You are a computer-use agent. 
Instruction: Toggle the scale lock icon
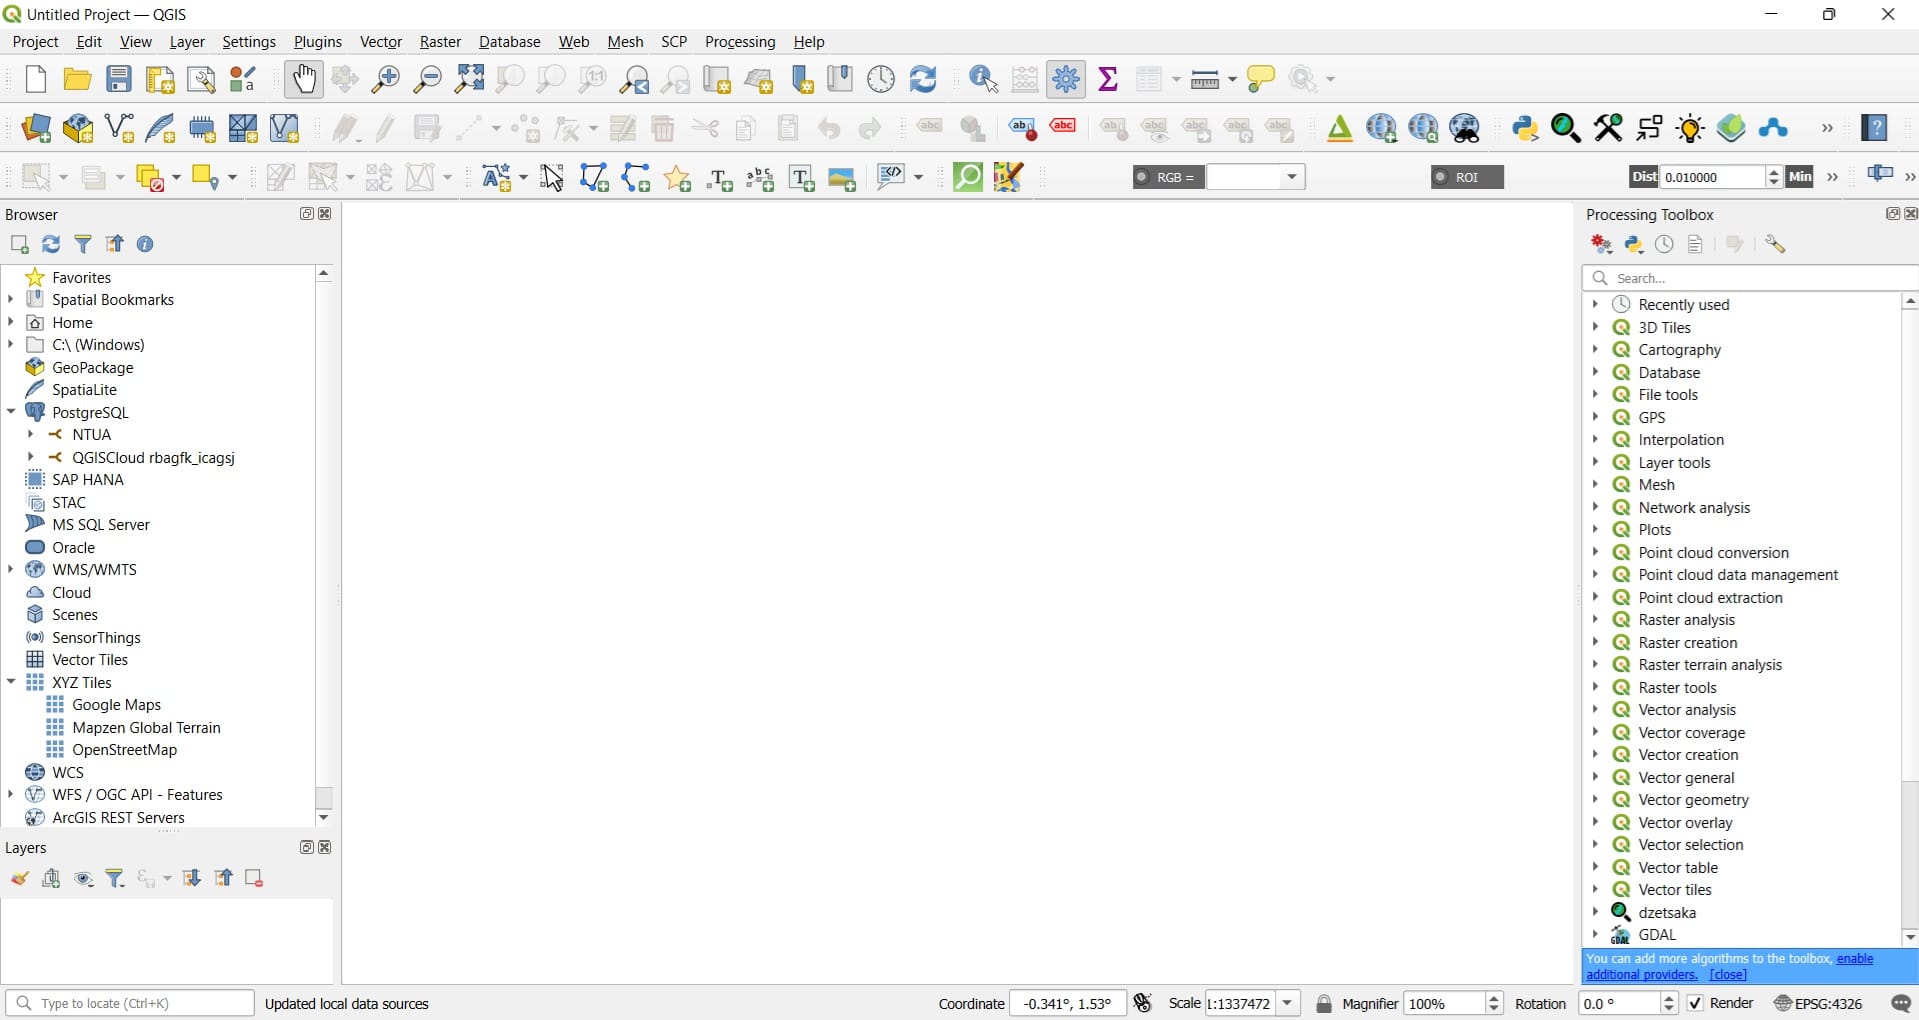tap(1324, 1003)
